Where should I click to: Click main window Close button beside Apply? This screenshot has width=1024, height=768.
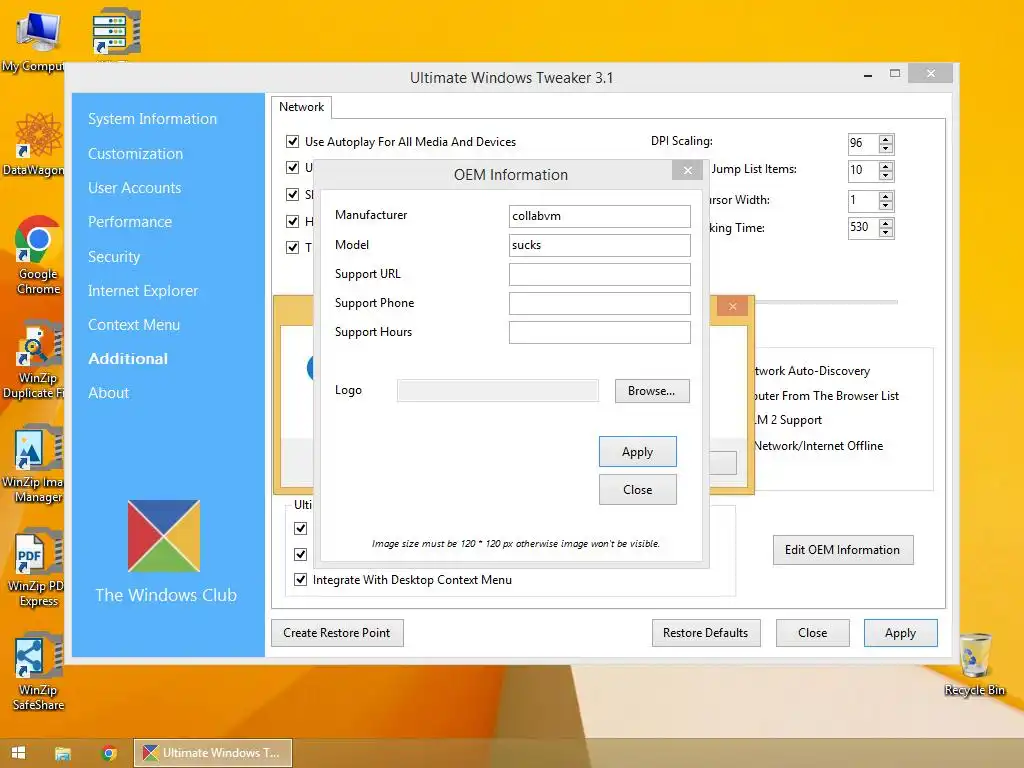click(x=812, y=633)
